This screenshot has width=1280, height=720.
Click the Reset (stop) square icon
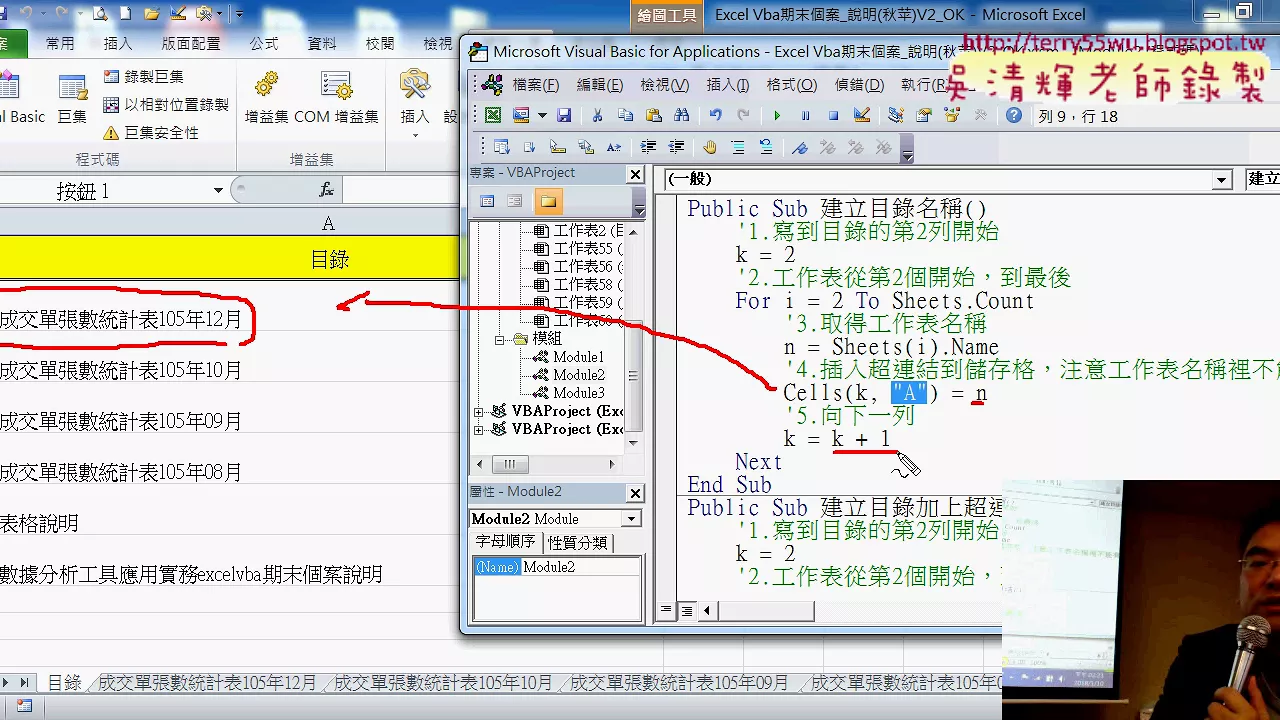pos(833,116)
